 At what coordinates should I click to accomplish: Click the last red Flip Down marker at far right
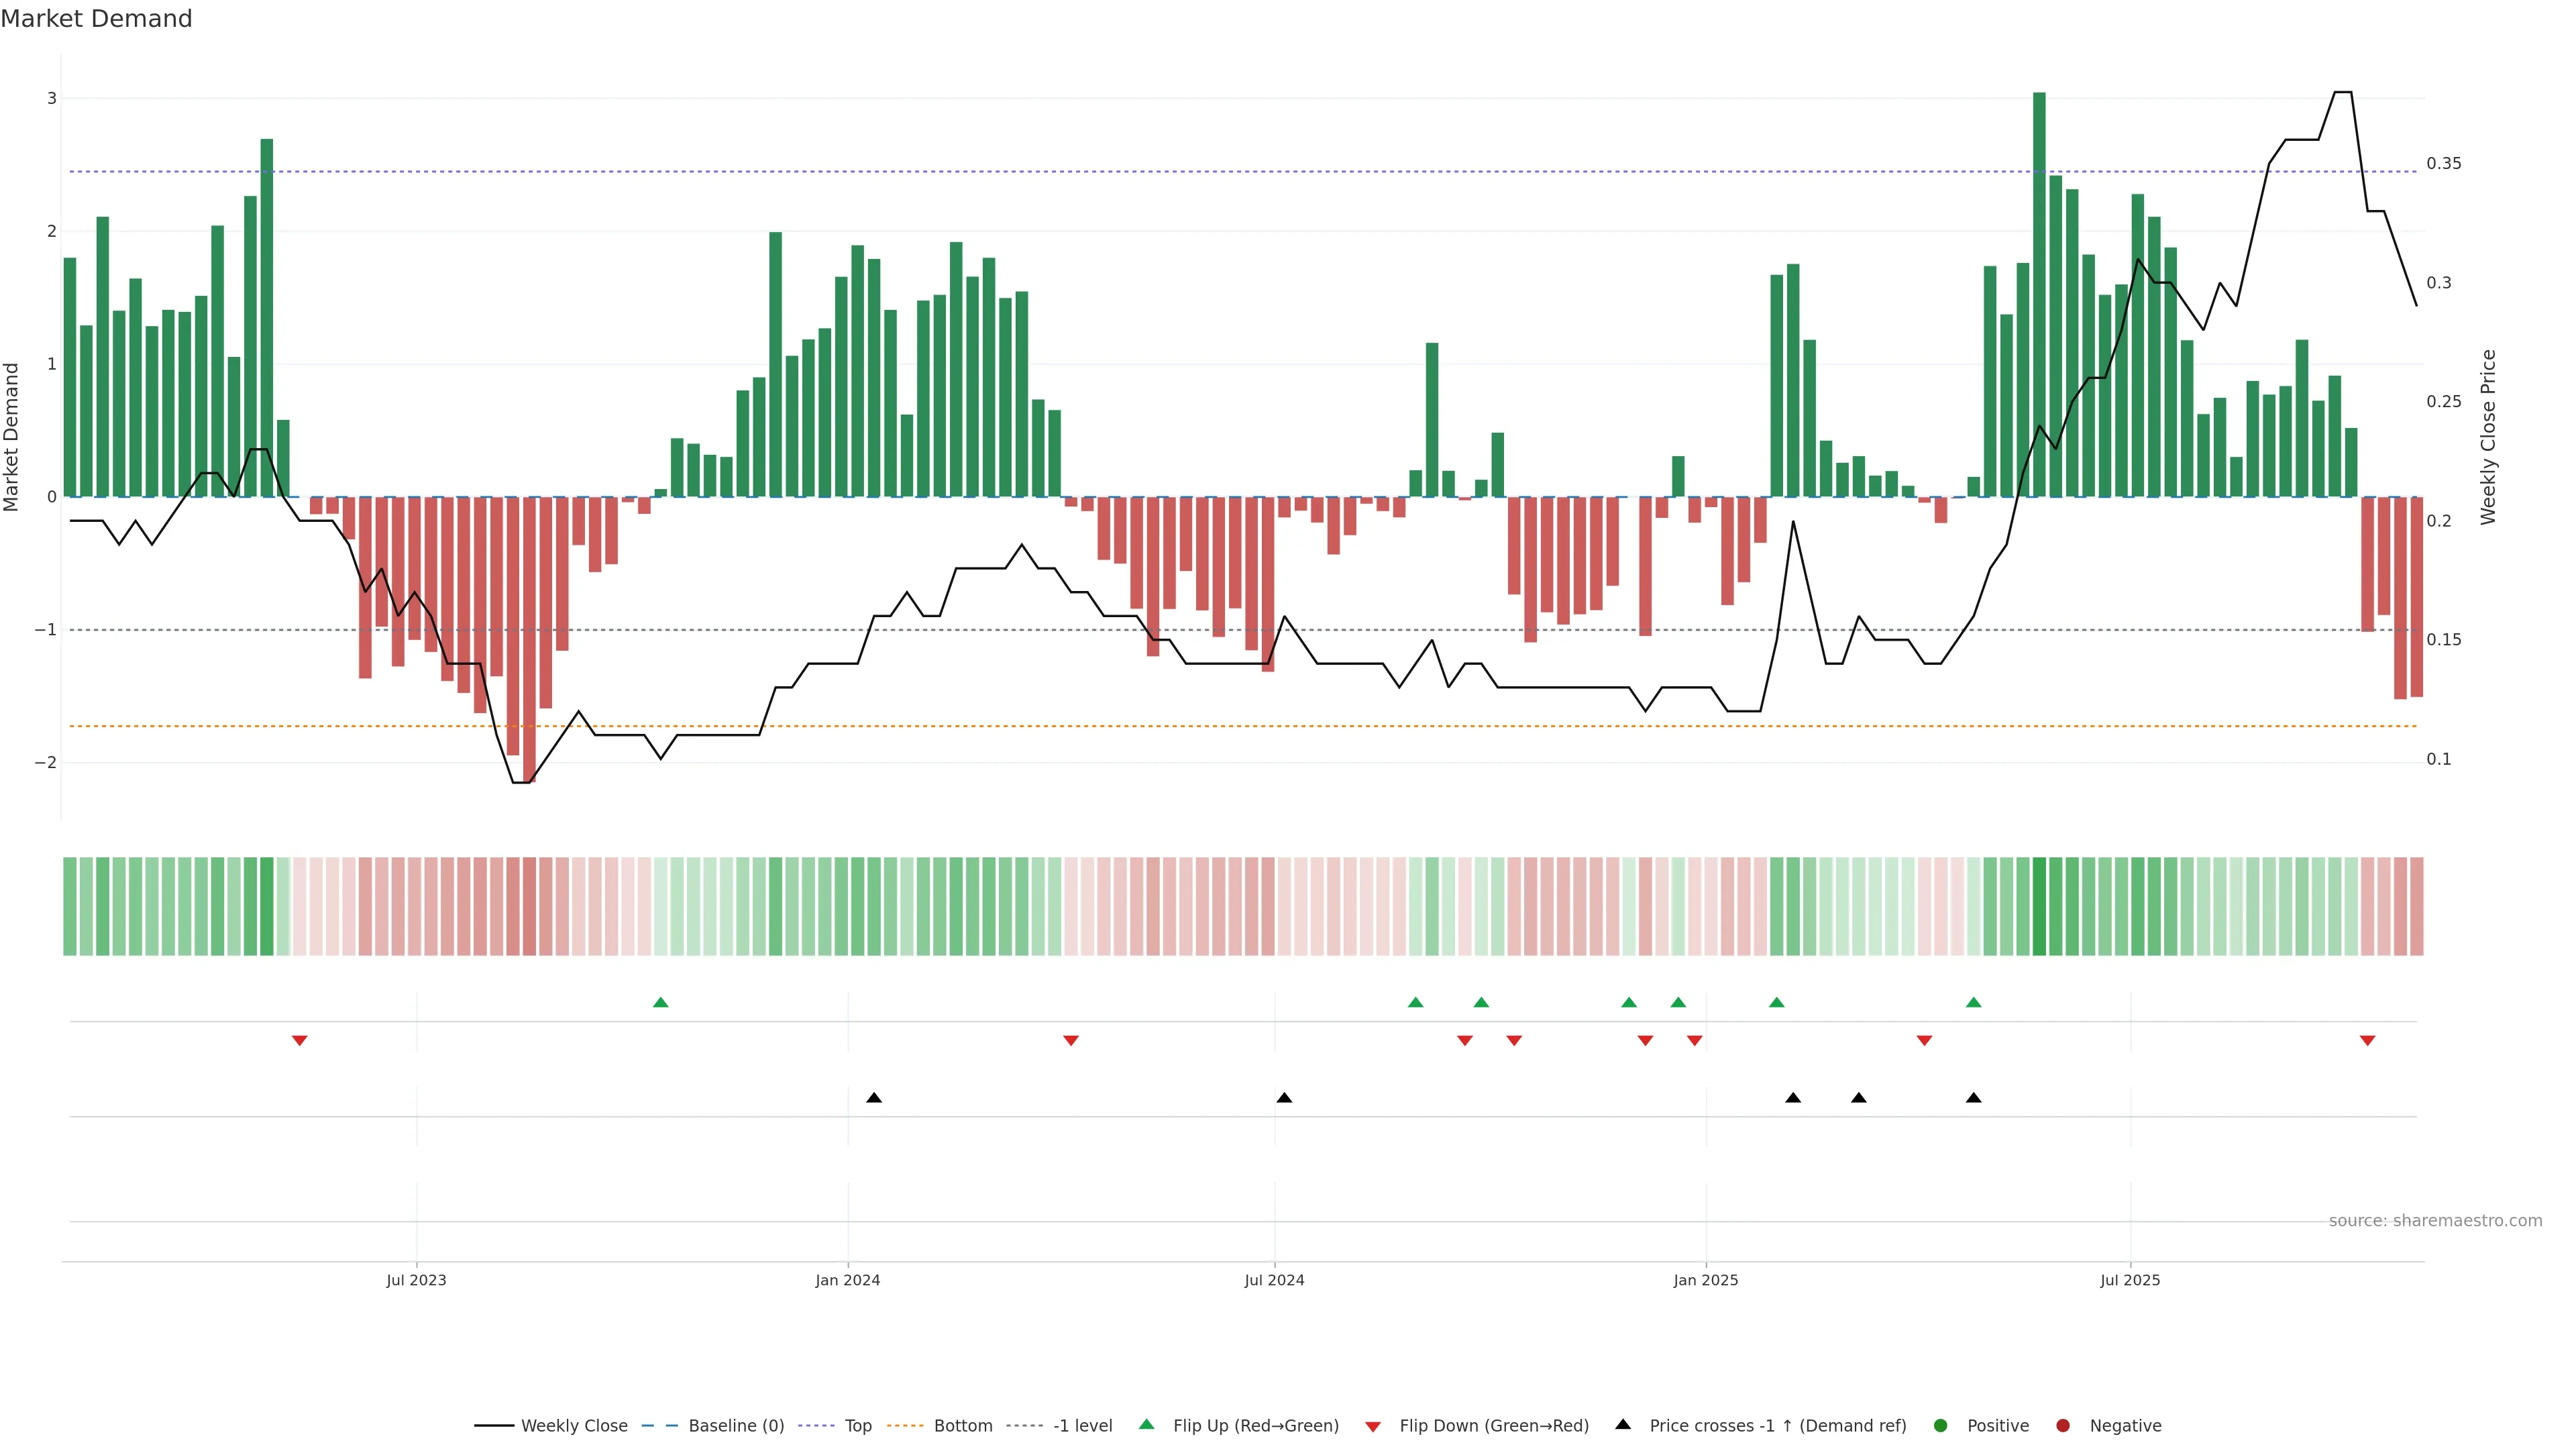[x=2367, y=1041]
